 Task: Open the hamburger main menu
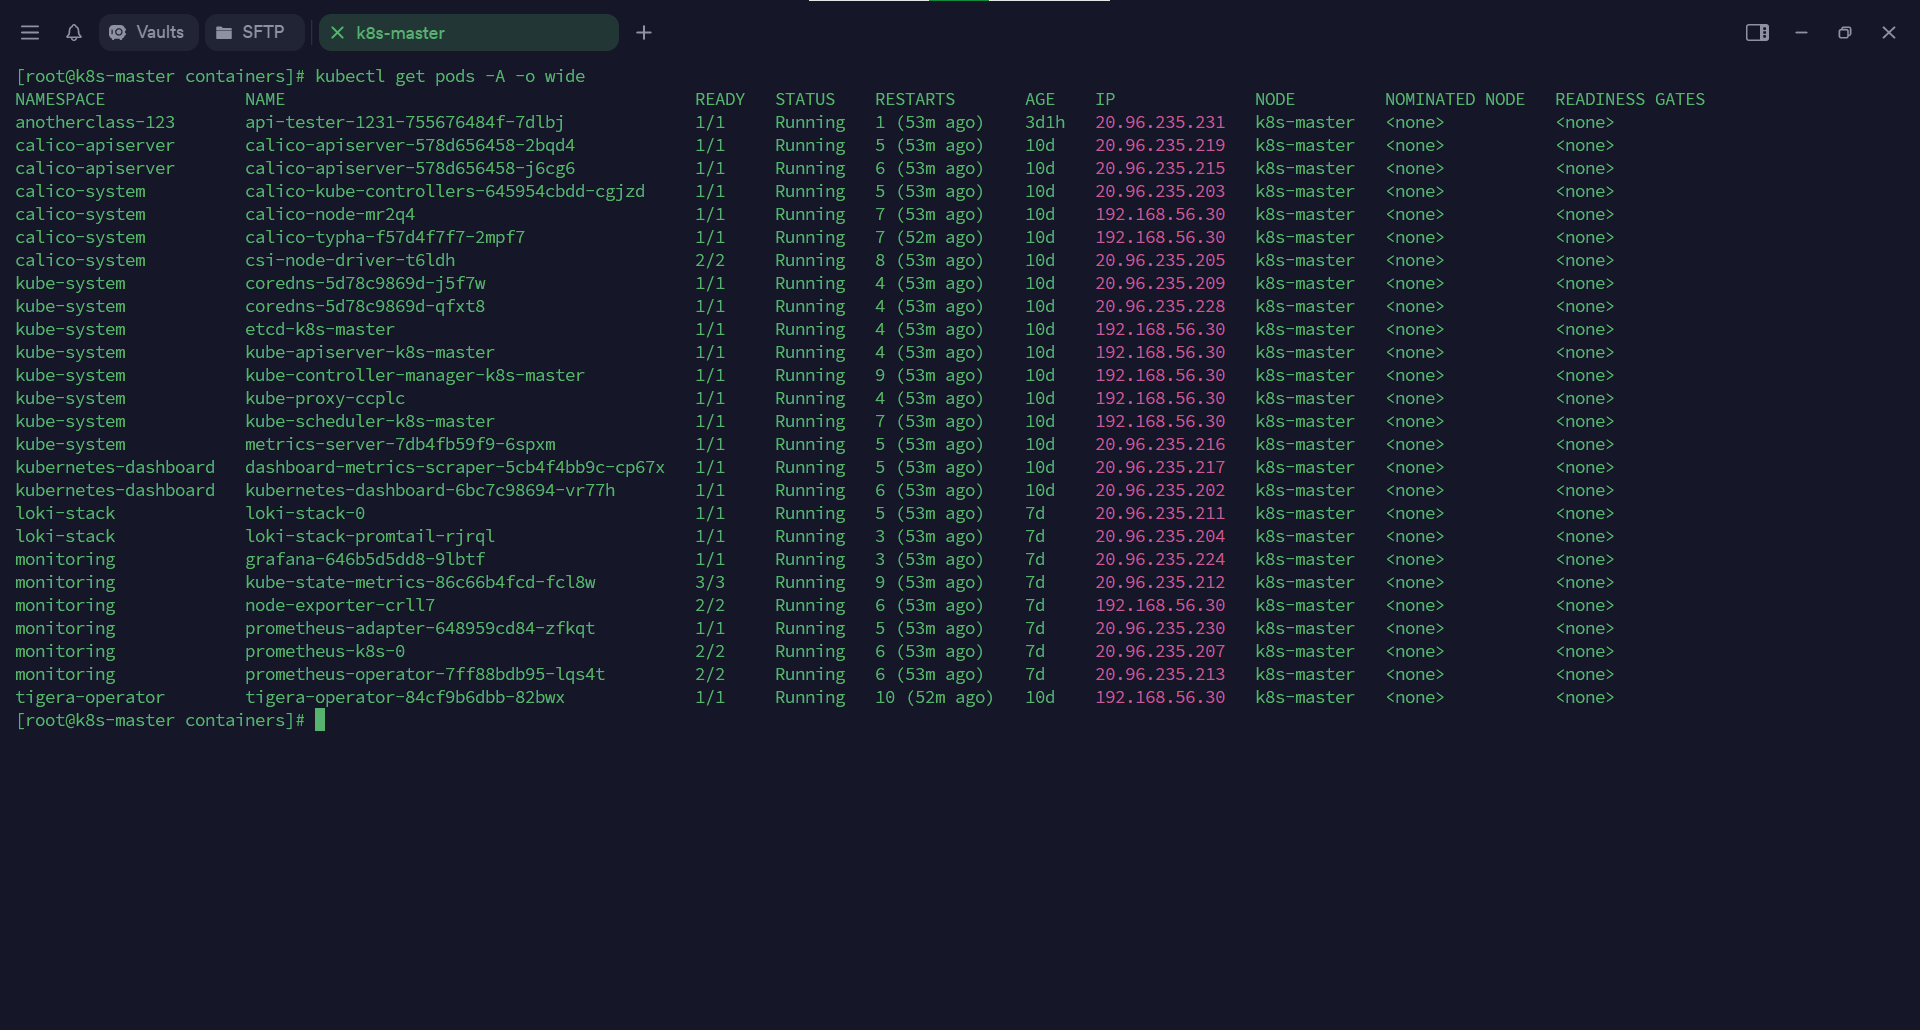pyautogui.click(x=30, y=33)
